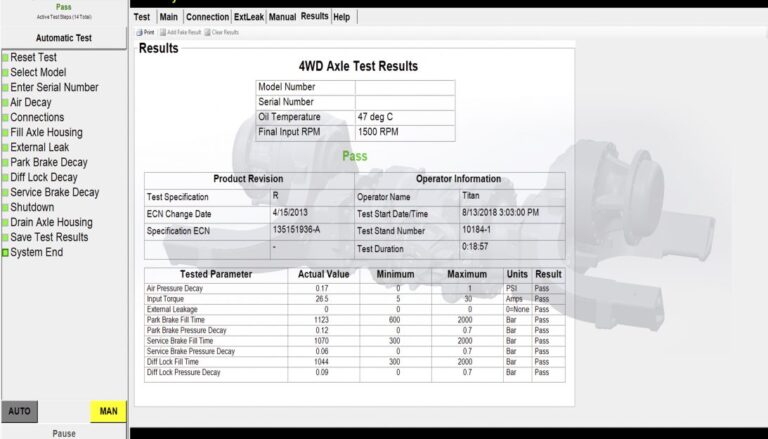Click status indicator next to Air Decay
The height and width of the screenshot is (439, 768).
coord(5,103)
